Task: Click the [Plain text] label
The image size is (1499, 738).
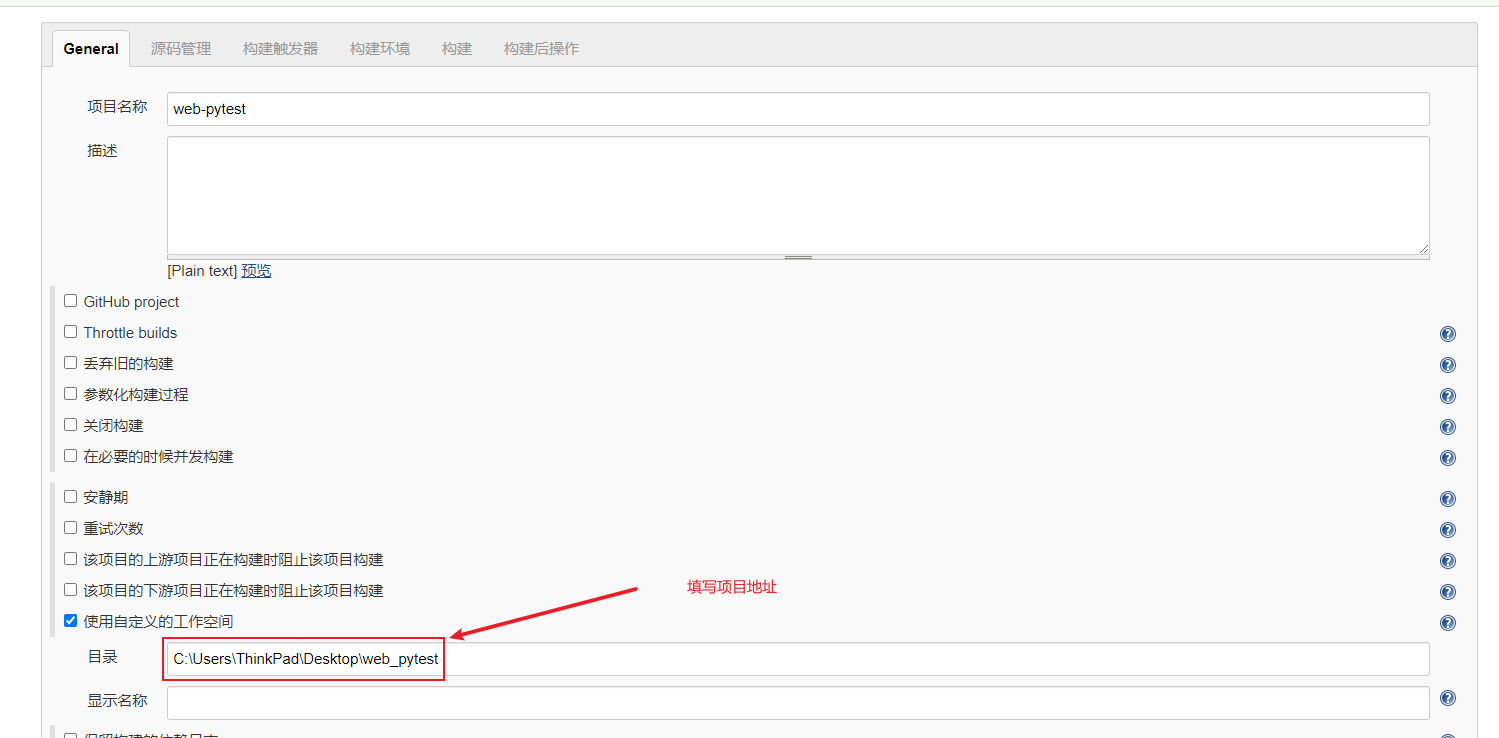Action: [x=202, y=271]
